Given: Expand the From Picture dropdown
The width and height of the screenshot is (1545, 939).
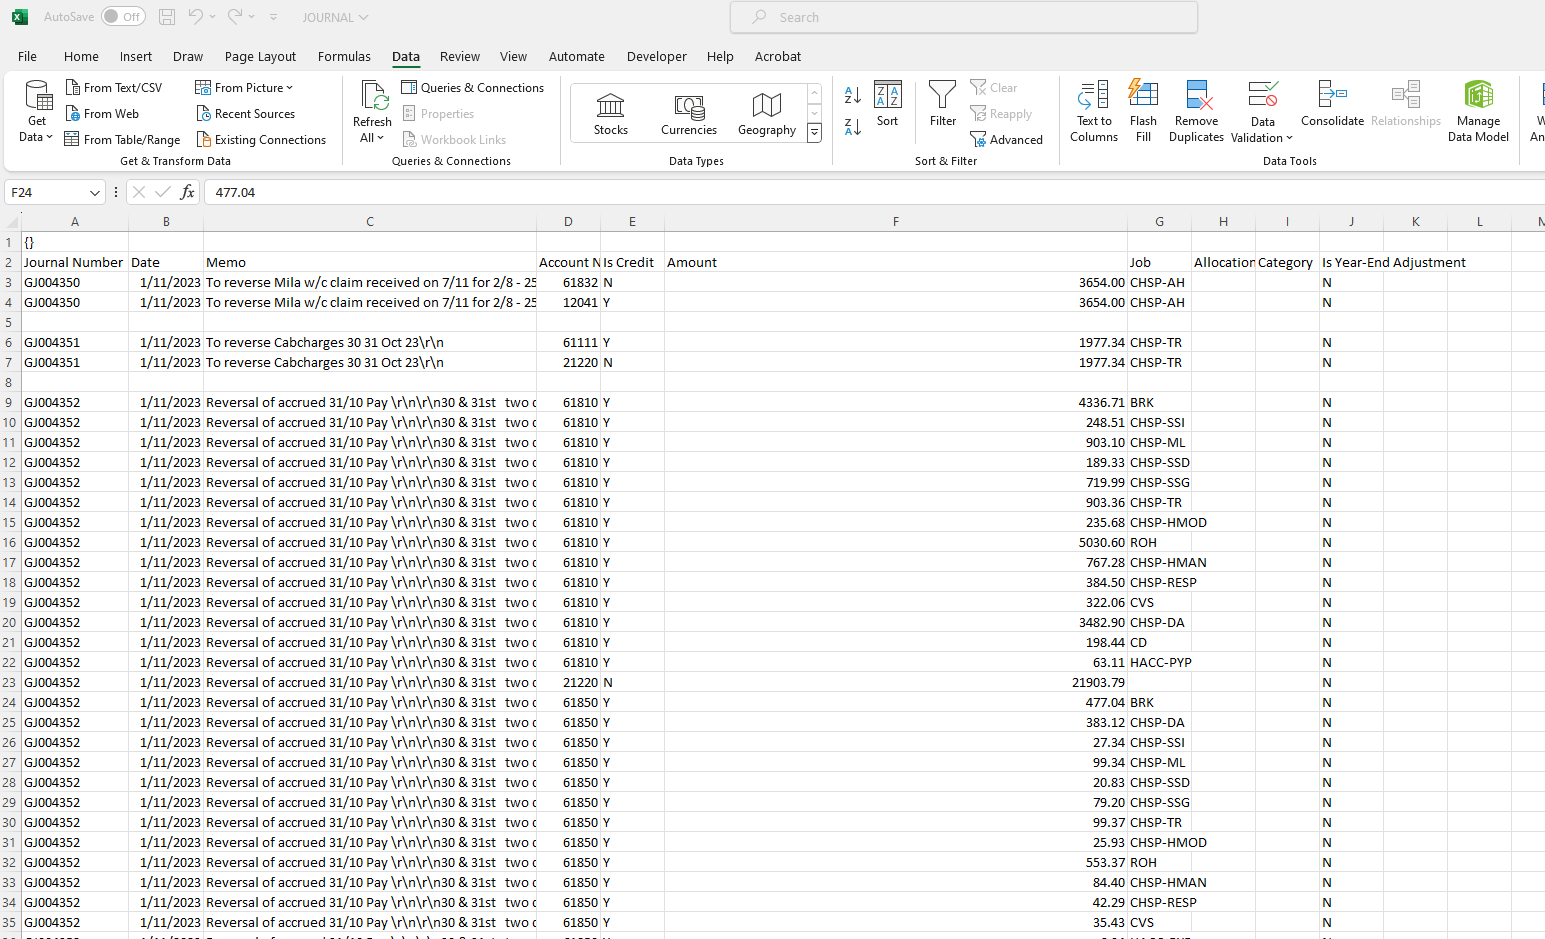Looking at the screenshot, I should tap(290, 88).
